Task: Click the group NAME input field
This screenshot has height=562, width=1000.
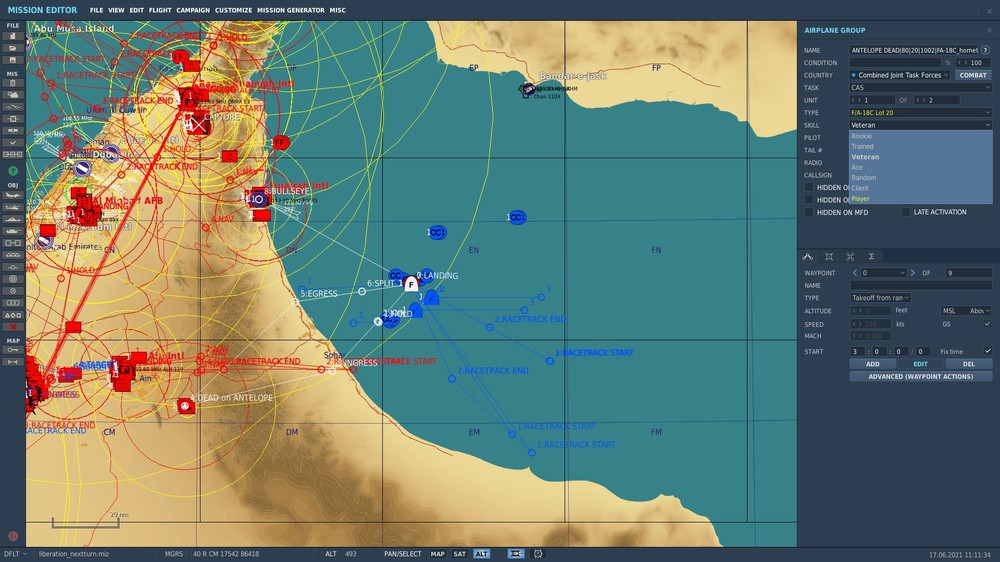Action: coord(915,50)
